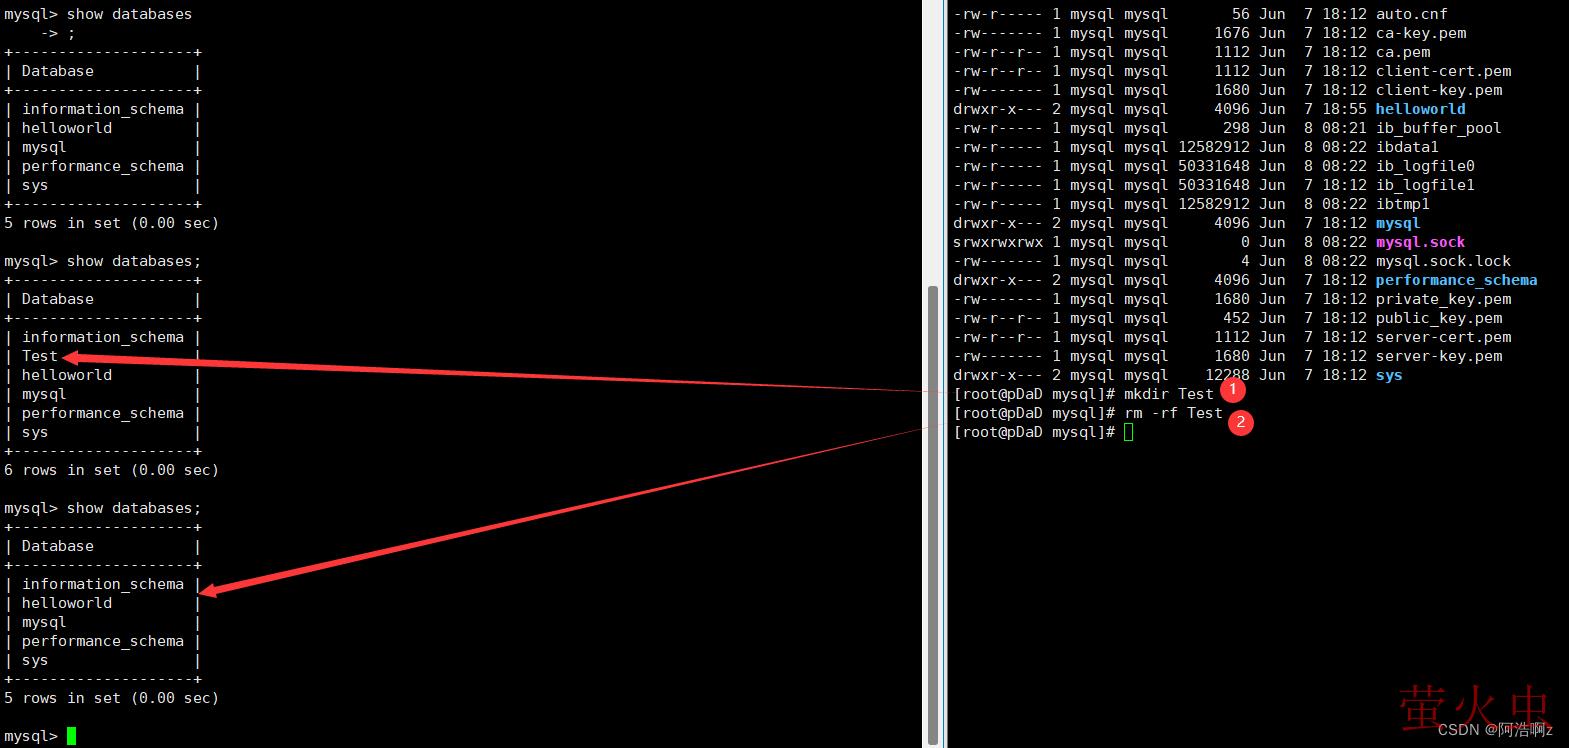
Task: Click the green cursor at mysql prompt
Action: 71,736
